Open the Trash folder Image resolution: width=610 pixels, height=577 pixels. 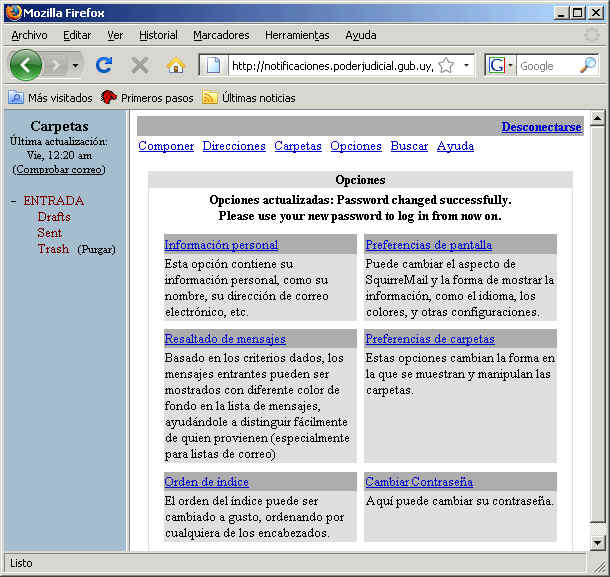53,249
